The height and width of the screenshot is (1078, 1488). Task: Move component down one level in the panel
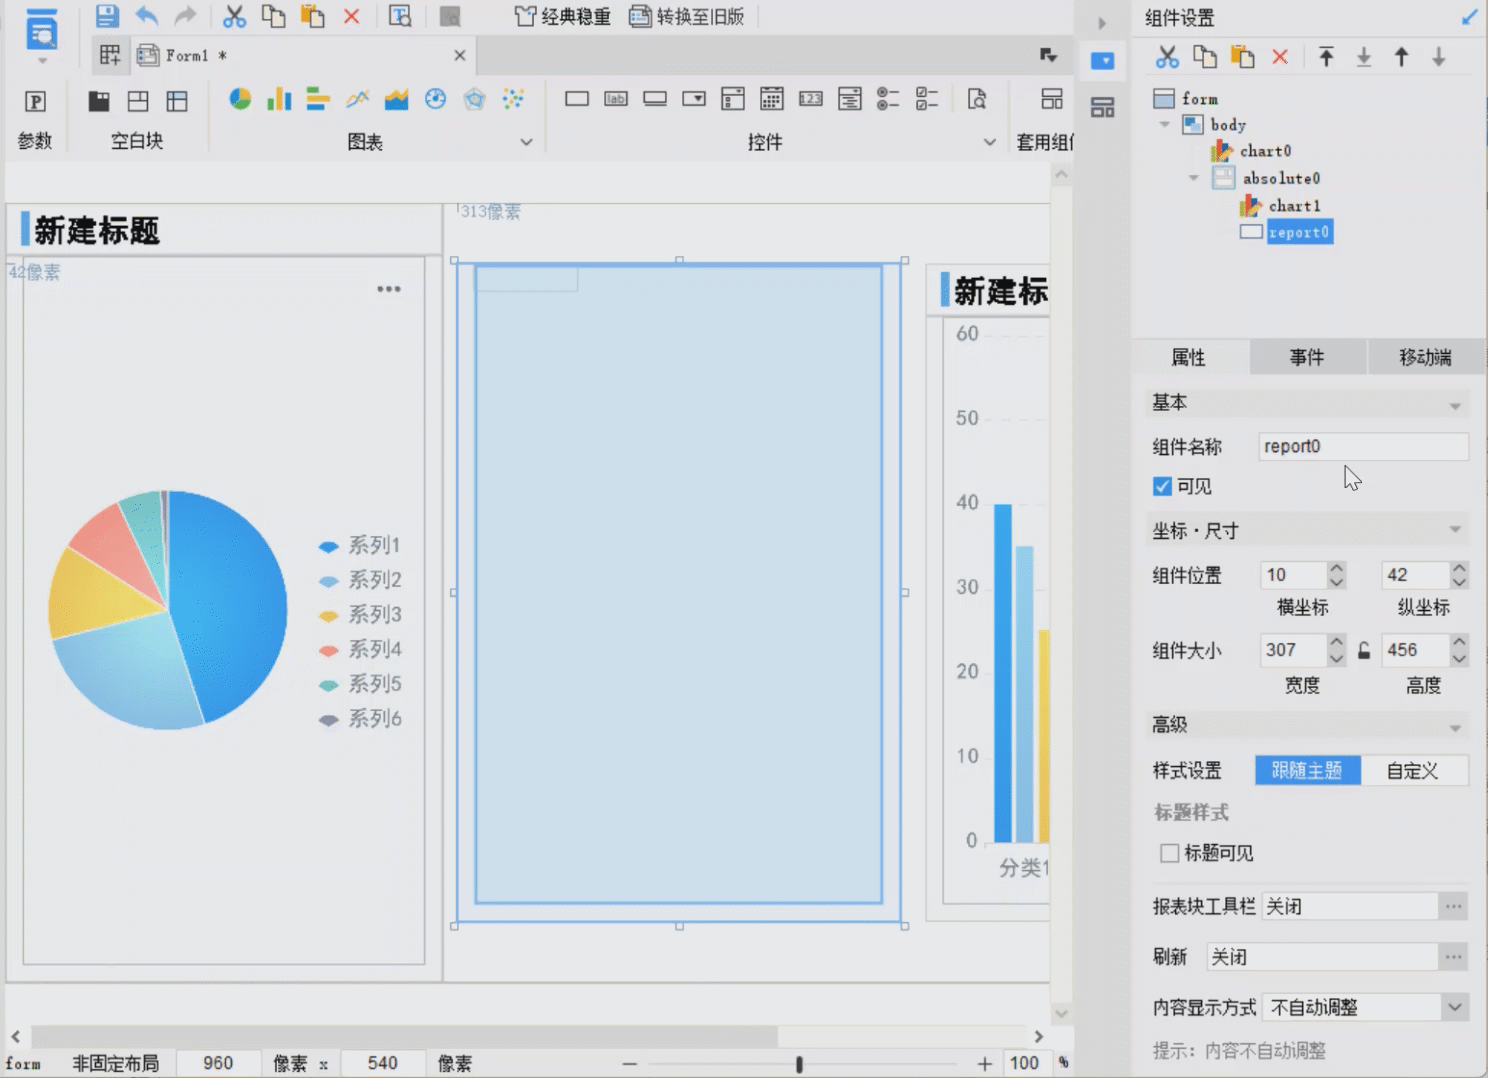pyautogui.click(x=1439, y=57)
